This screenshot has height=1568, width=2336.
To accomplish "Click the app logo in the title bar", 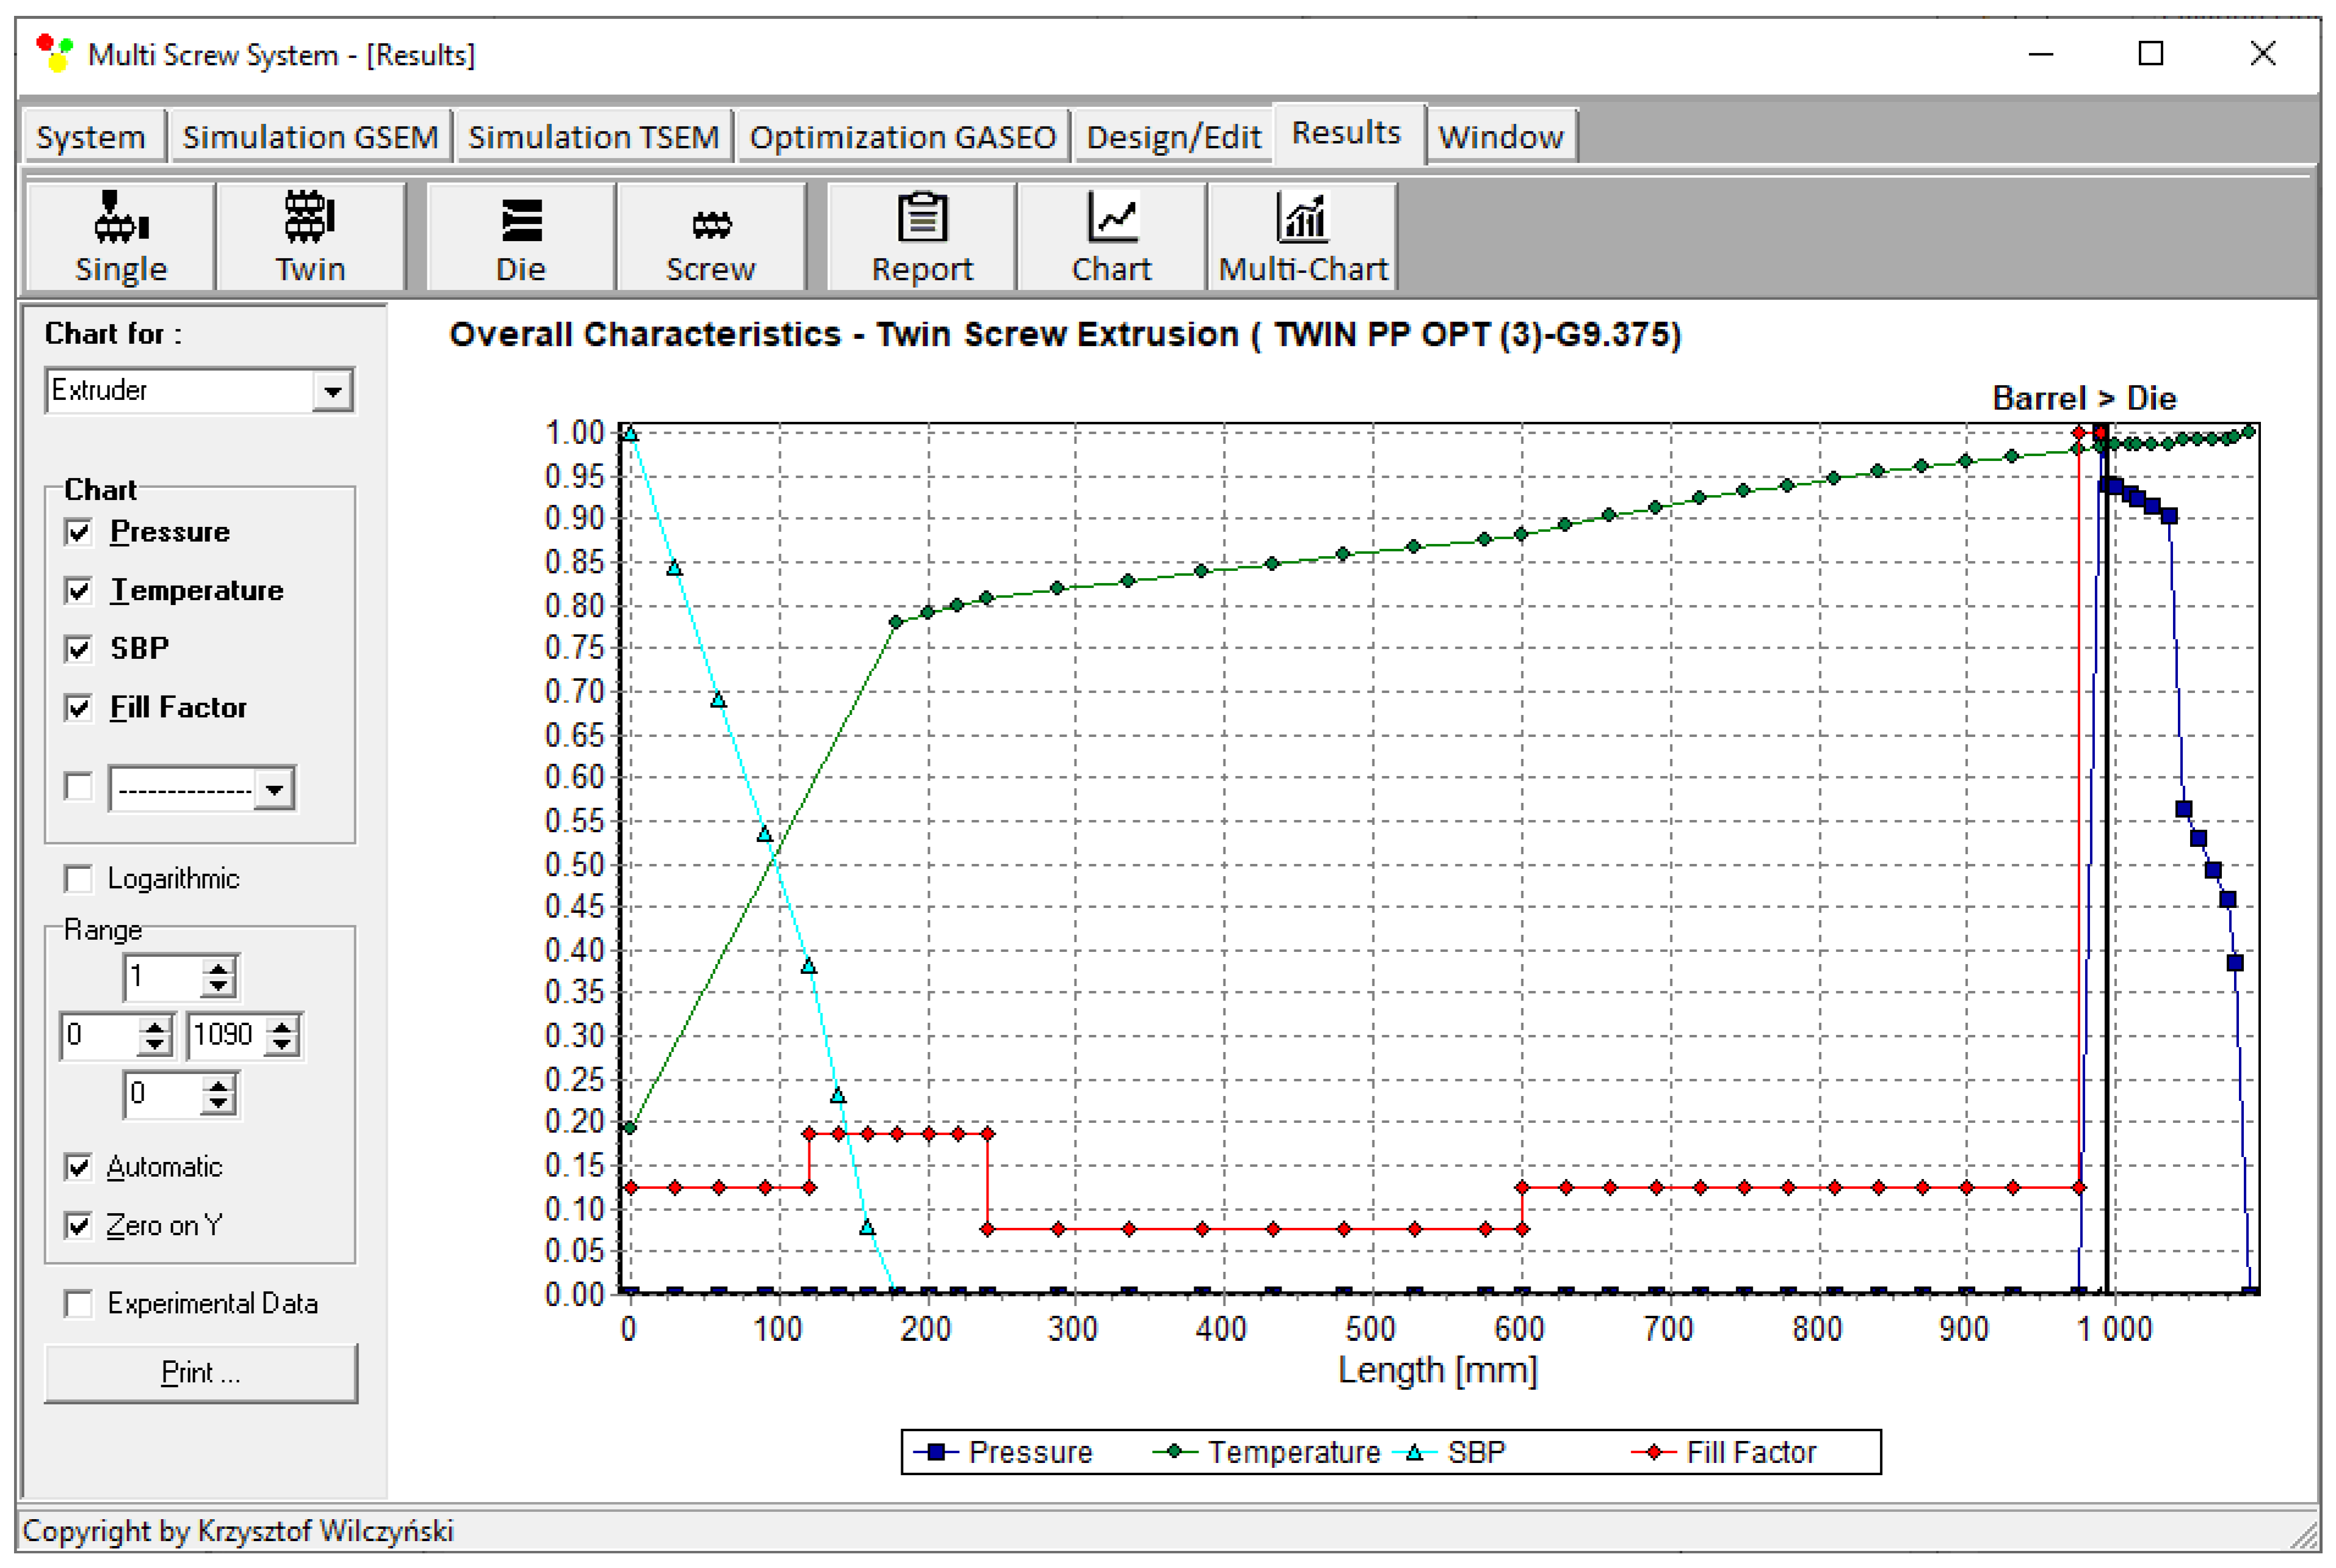I will pyautogui.click(x=54, y=53).
